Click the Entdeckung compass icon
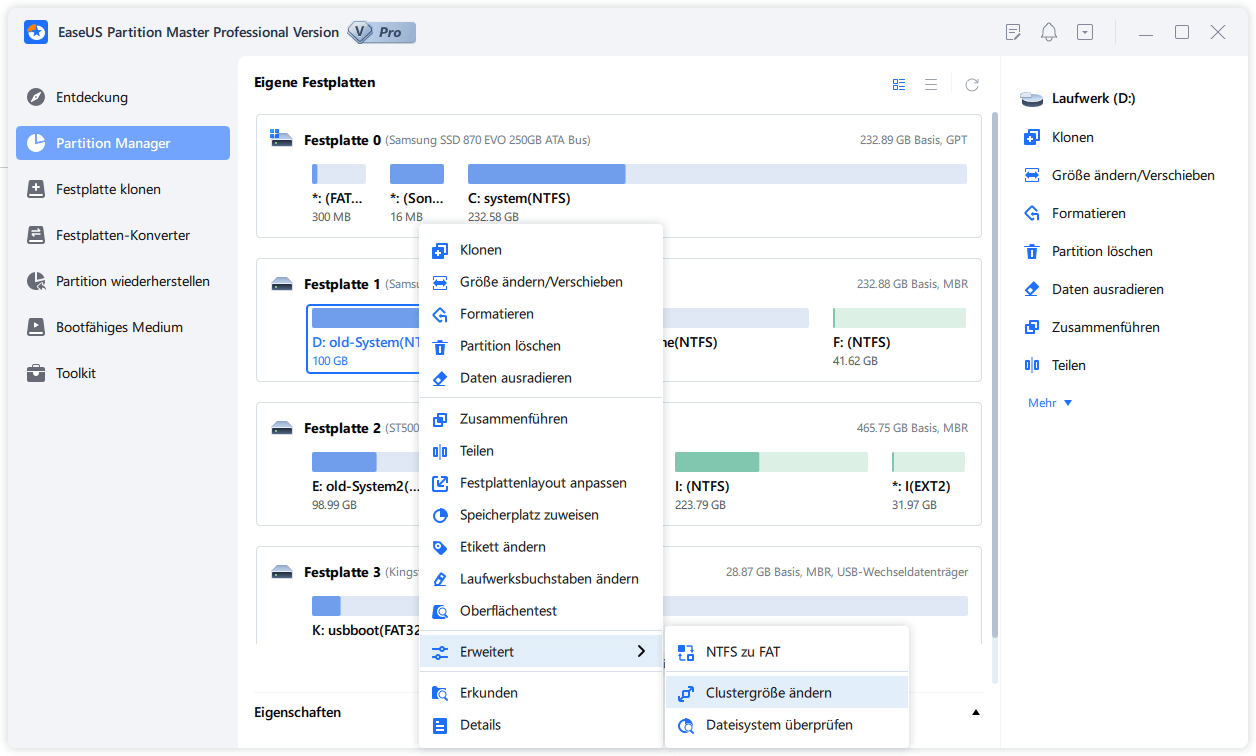The width and height of the screenshot is (1256, 756). click(x=36, y=97)
